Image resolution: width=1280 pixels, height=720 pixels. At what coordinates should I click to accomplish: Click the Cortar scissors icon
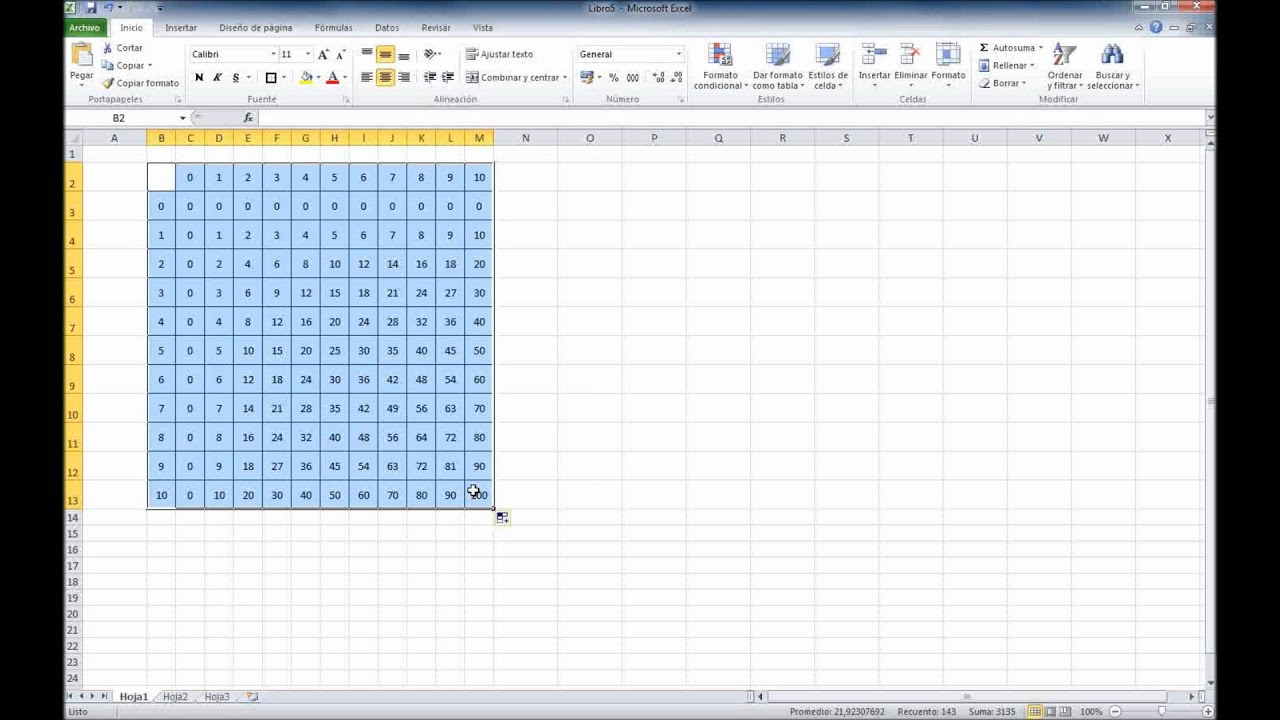108,48
